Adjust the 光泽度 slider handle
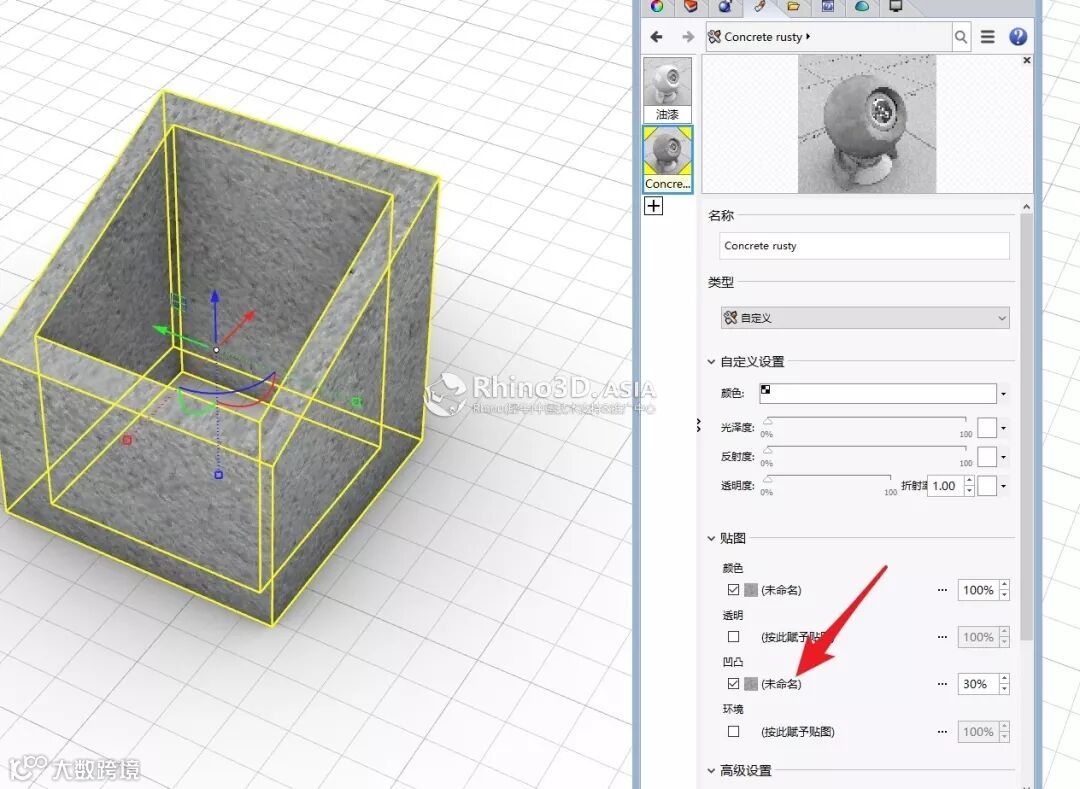This screenshot has width=1080, height=789. click(768, 421)
